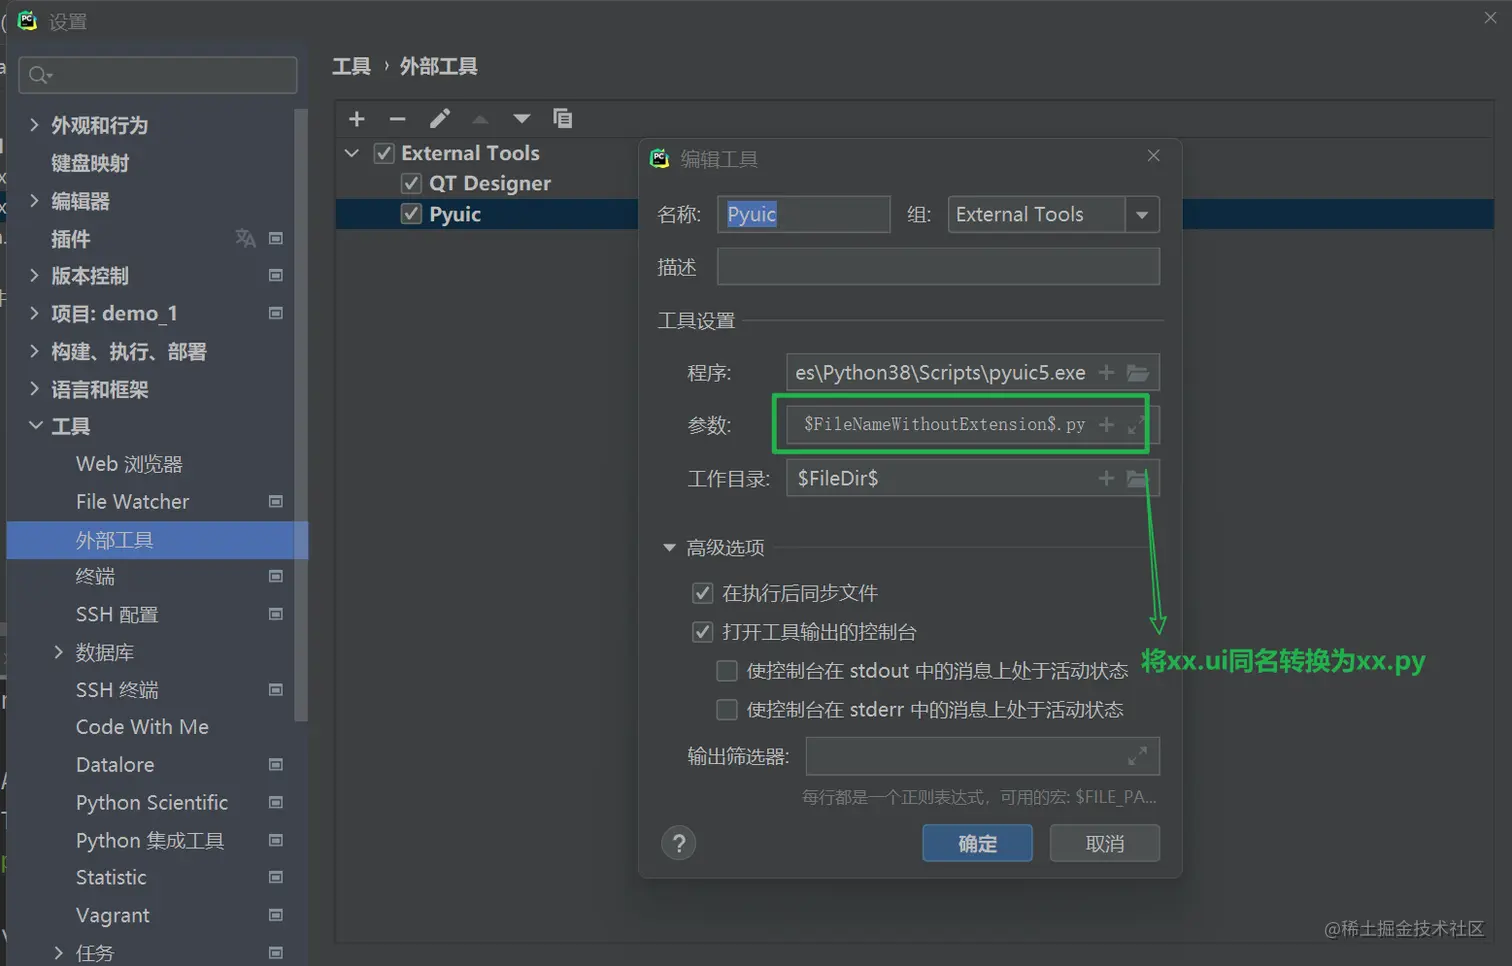The image size is (1512, 966).
Task: Collapse the External Tools tree group
Action: (352, 153)
